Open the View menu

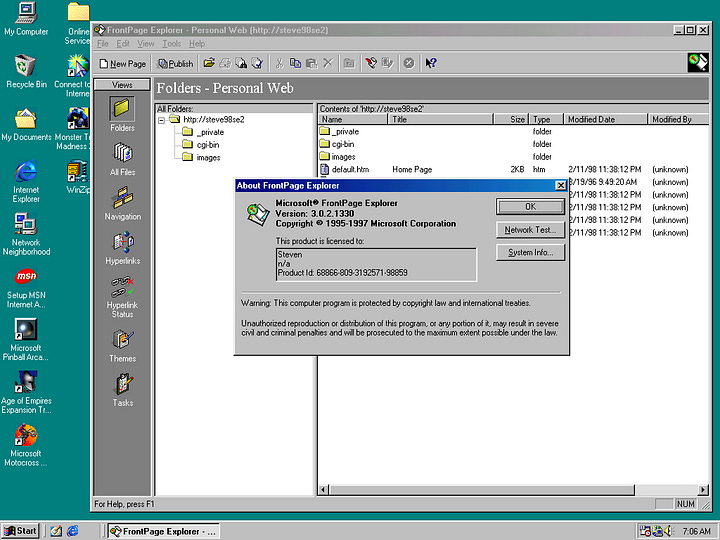click(146, 44)
